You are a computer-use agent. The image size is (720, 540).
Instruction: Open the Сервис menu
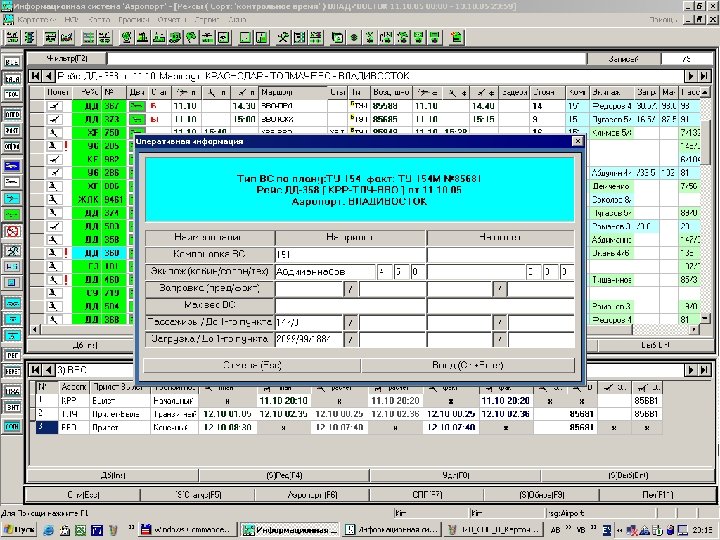tap(207, 19)
